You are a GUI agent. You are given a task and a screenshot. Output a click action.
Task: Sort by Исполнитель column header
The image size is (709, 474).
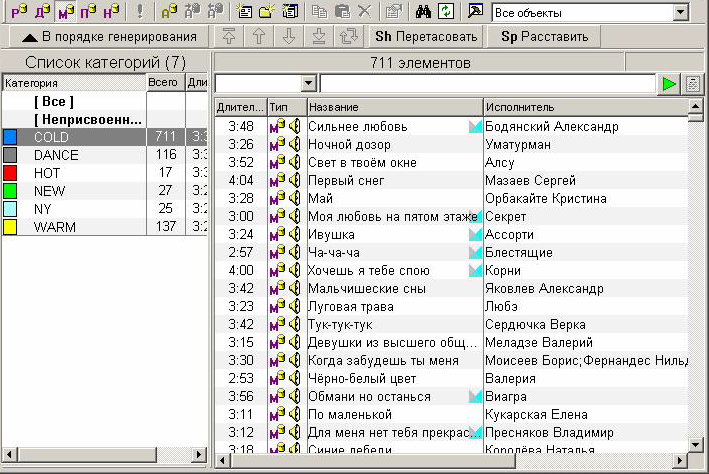(x=585, y=107)
